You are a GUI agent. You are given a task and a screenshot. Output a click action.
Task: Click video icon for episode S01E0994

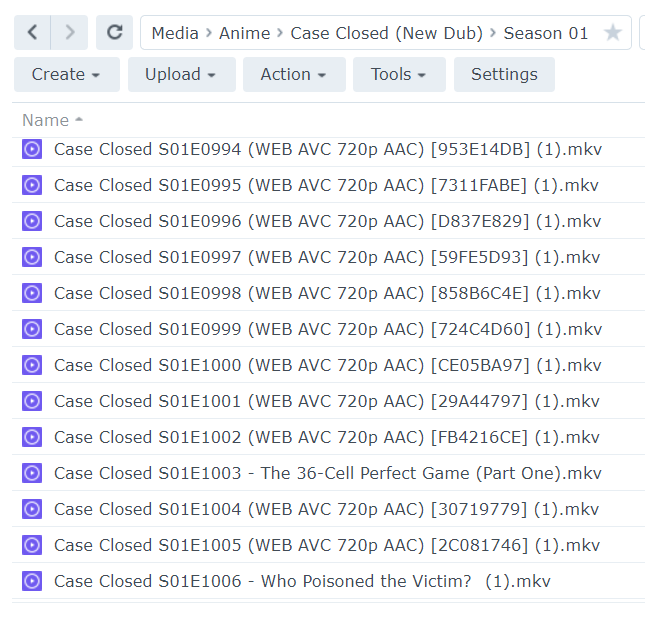(x=32, y=149)
